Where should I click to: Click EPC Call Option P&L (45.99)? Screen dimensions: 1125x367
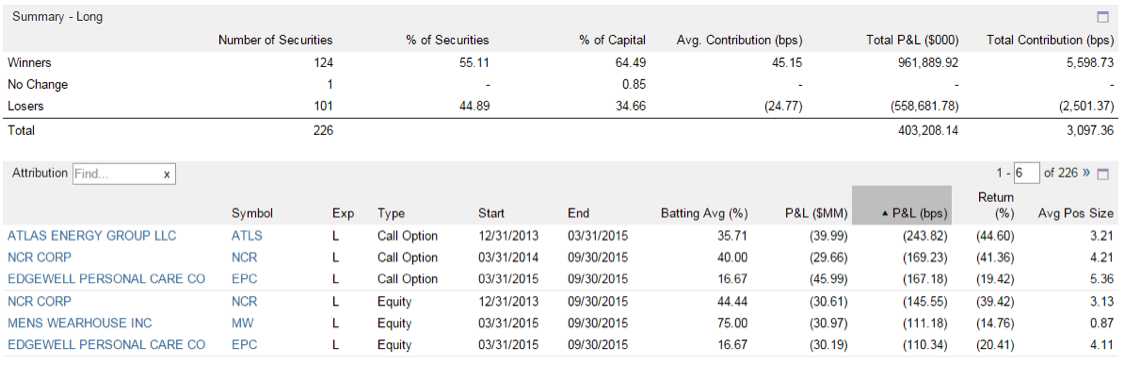pyautogui.click(x=829, y=278)
